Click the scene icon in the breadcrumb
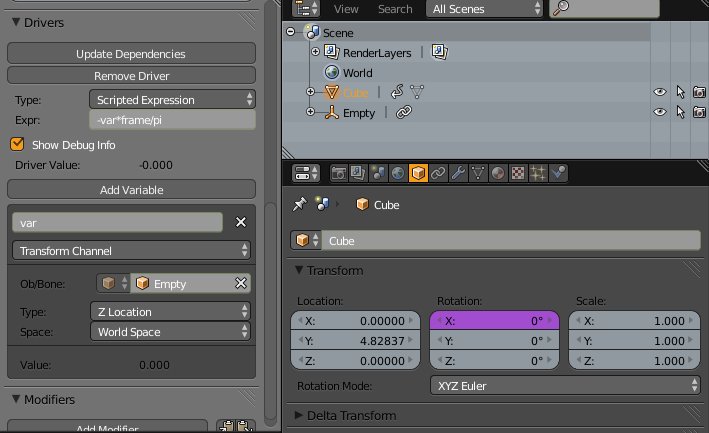 pyautogui.click(x=322, y=204)
